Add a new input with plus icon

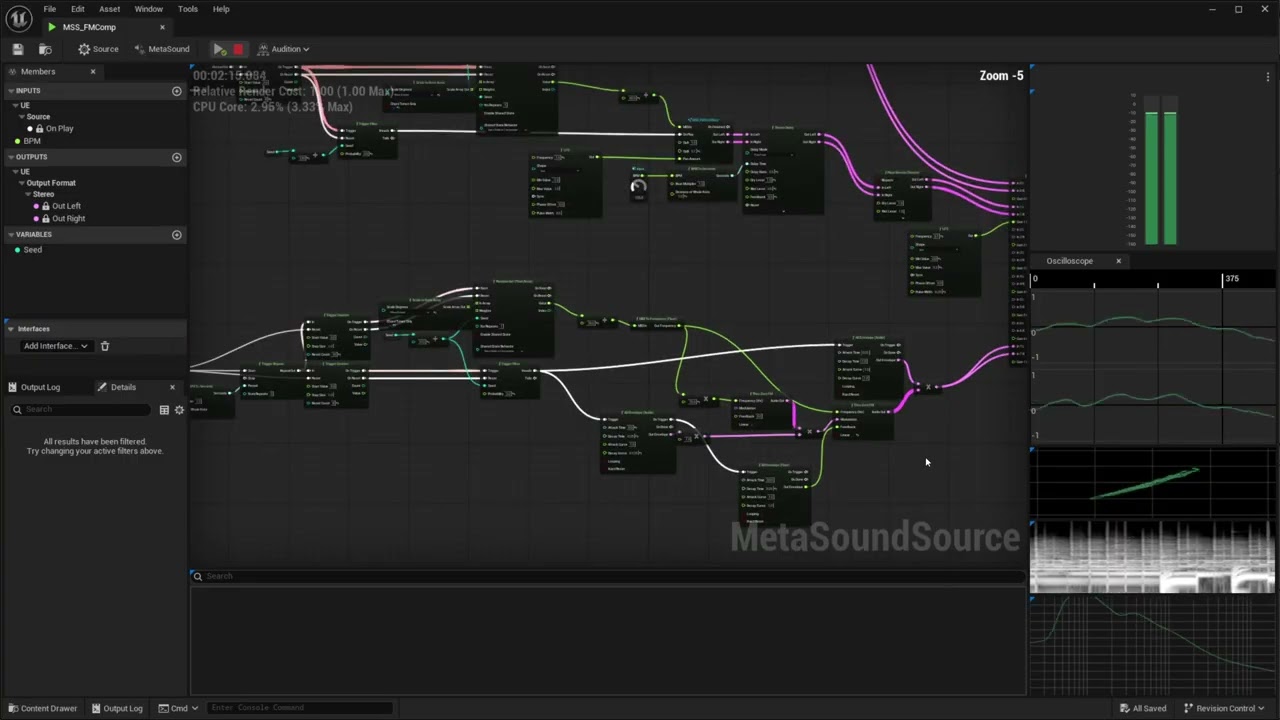pyautogui.click(x=177, y=91)
